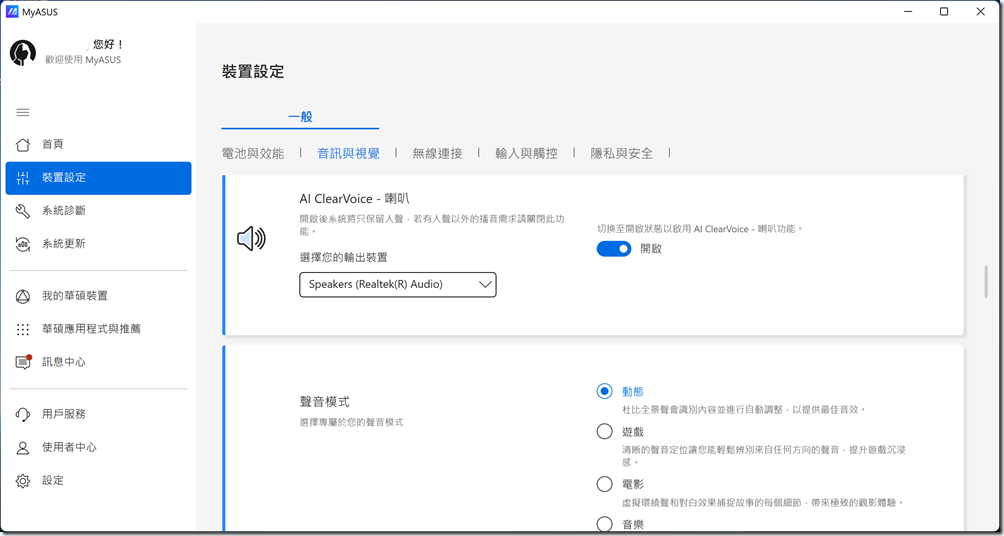Open 系統更新 update icon
The image size is (1004, 536).
tap(23, 244)
